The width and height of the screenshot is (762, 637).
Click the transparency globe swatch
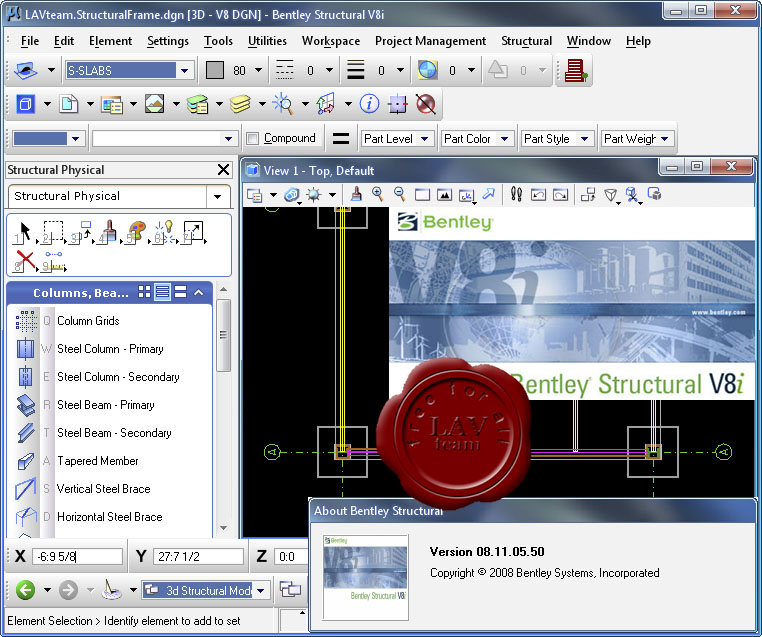pos(428,70)
